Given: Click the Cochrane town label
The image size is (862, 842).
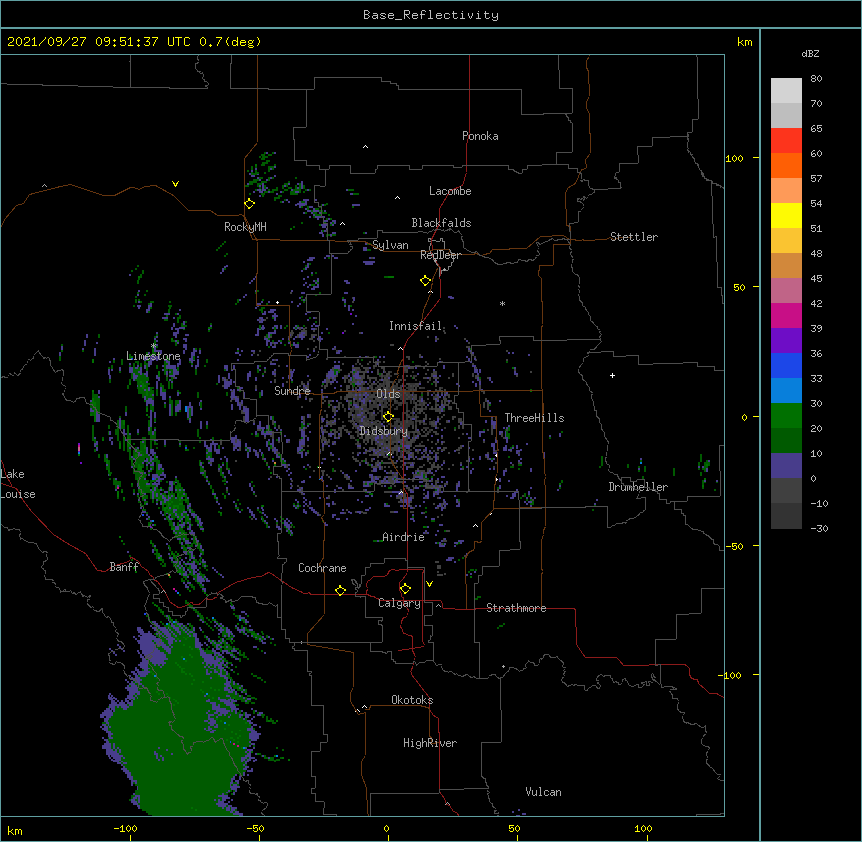Looking at the screenshot, I should (x=322, y=568).
